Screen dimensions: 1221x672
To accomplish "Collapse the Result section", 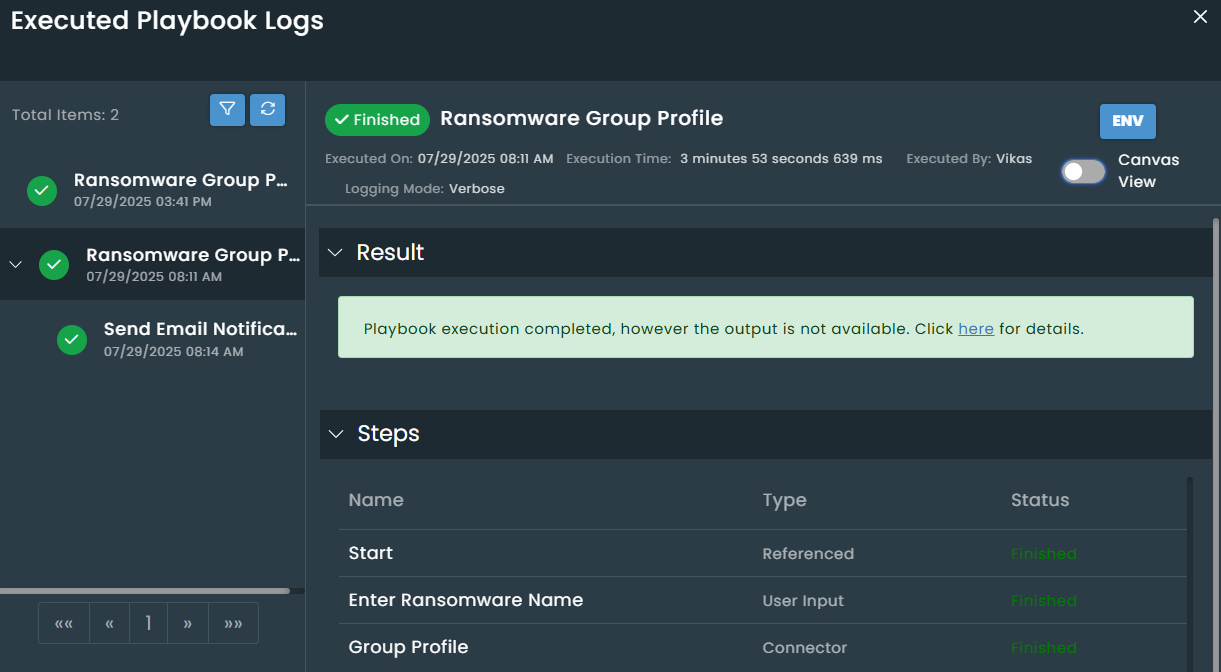I will (x=335, y=253).
